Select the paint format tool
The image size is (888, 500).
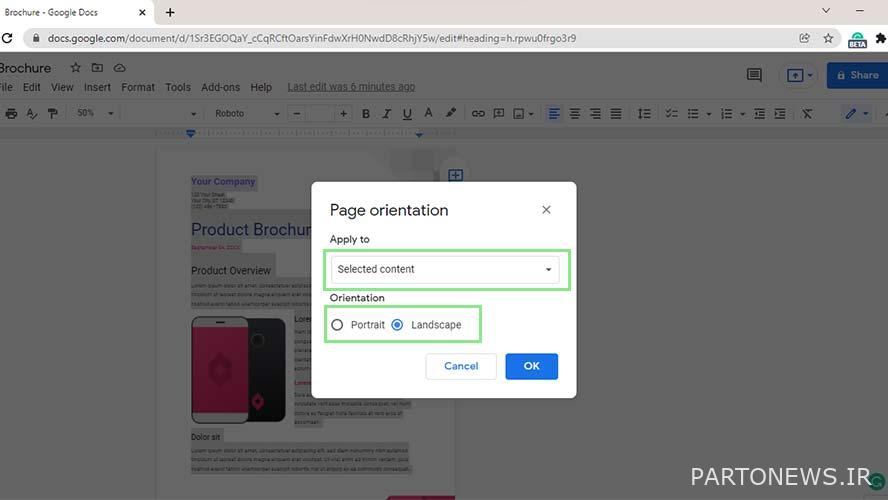tap(53, 114)
